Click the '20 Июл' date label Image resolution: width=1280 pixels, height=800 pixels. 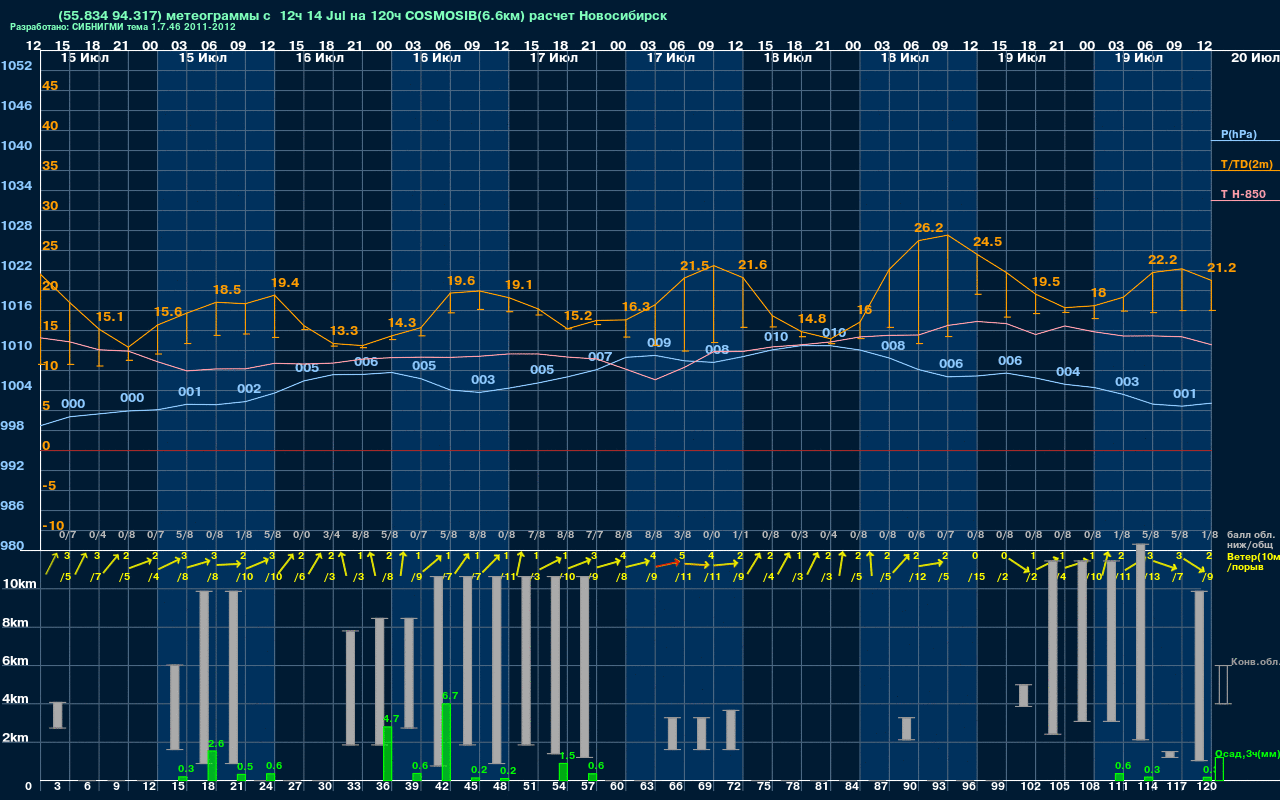[x=1253, y=58]
